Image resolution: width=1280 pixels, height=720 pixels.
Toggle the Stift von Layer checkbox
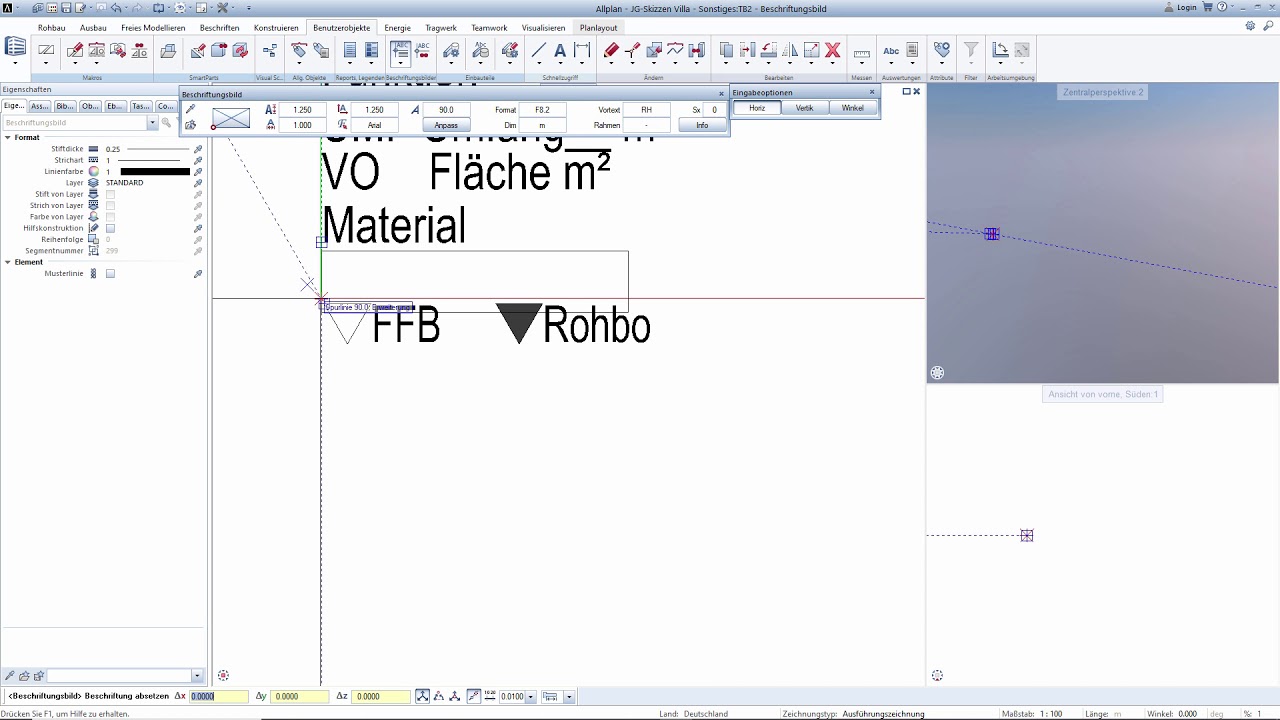pos(110,194)
